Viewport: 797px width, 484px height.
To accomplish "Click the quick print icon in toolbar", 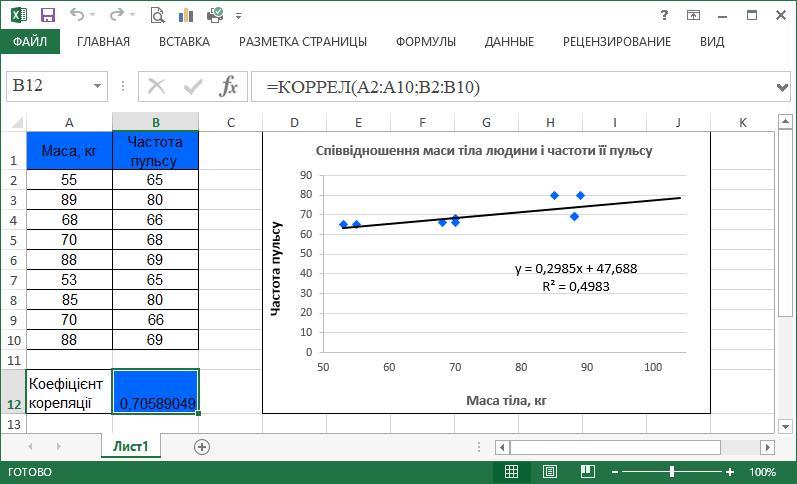I will click(216, 15).
